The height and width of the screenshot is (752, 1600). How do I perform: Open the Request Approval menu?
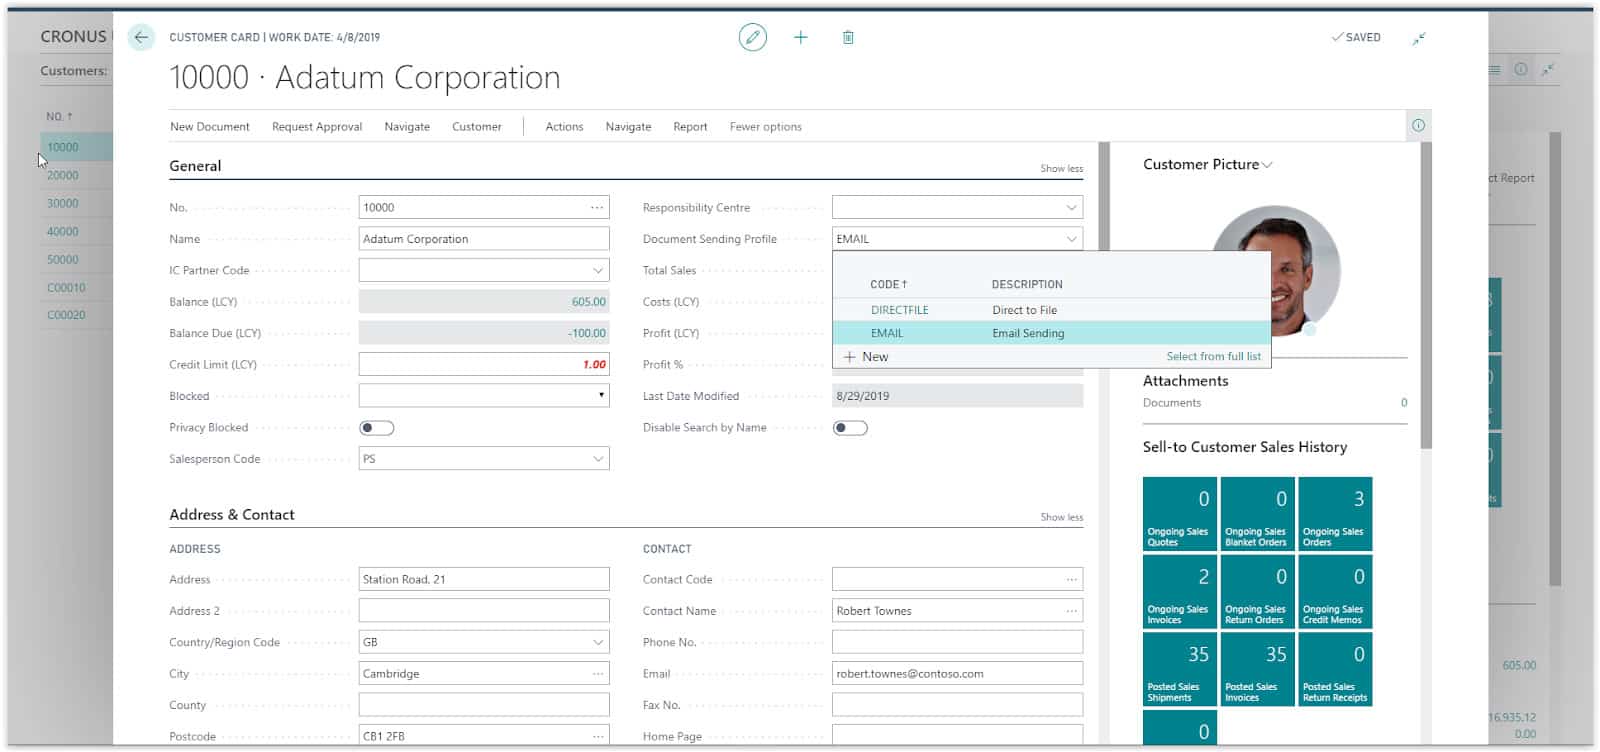(317, 127)
